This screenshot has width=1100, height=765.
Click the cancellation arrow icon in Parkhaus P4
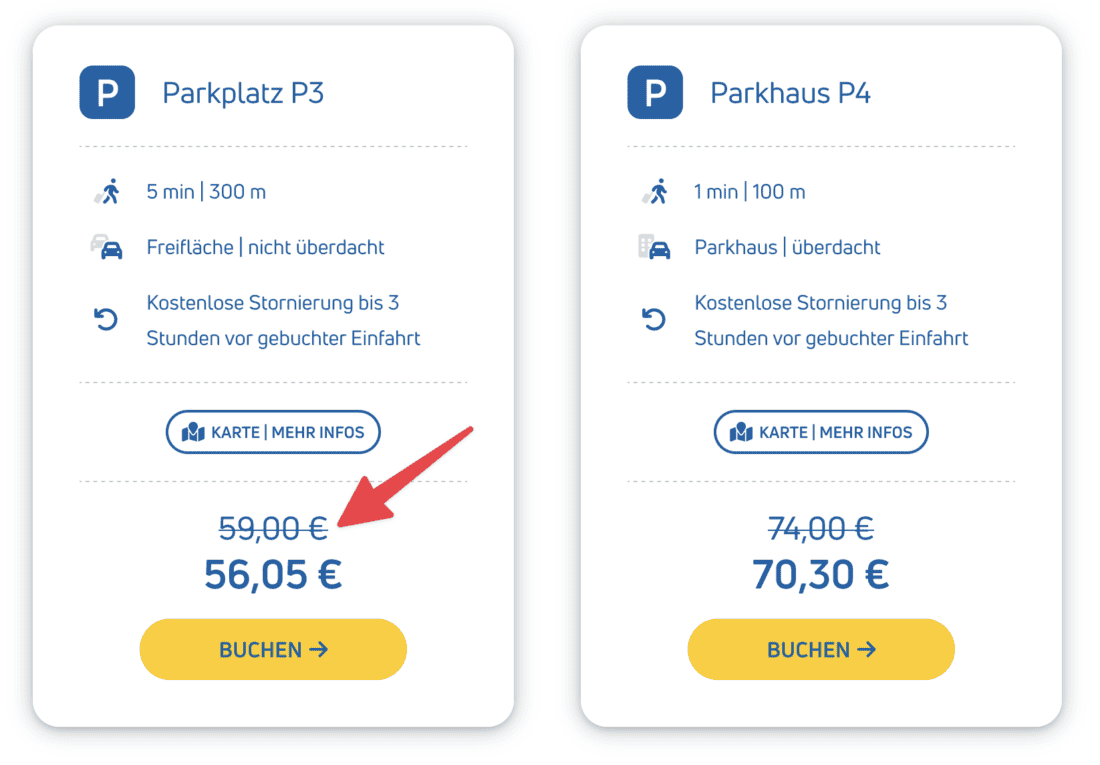click(x=654, y=320)
